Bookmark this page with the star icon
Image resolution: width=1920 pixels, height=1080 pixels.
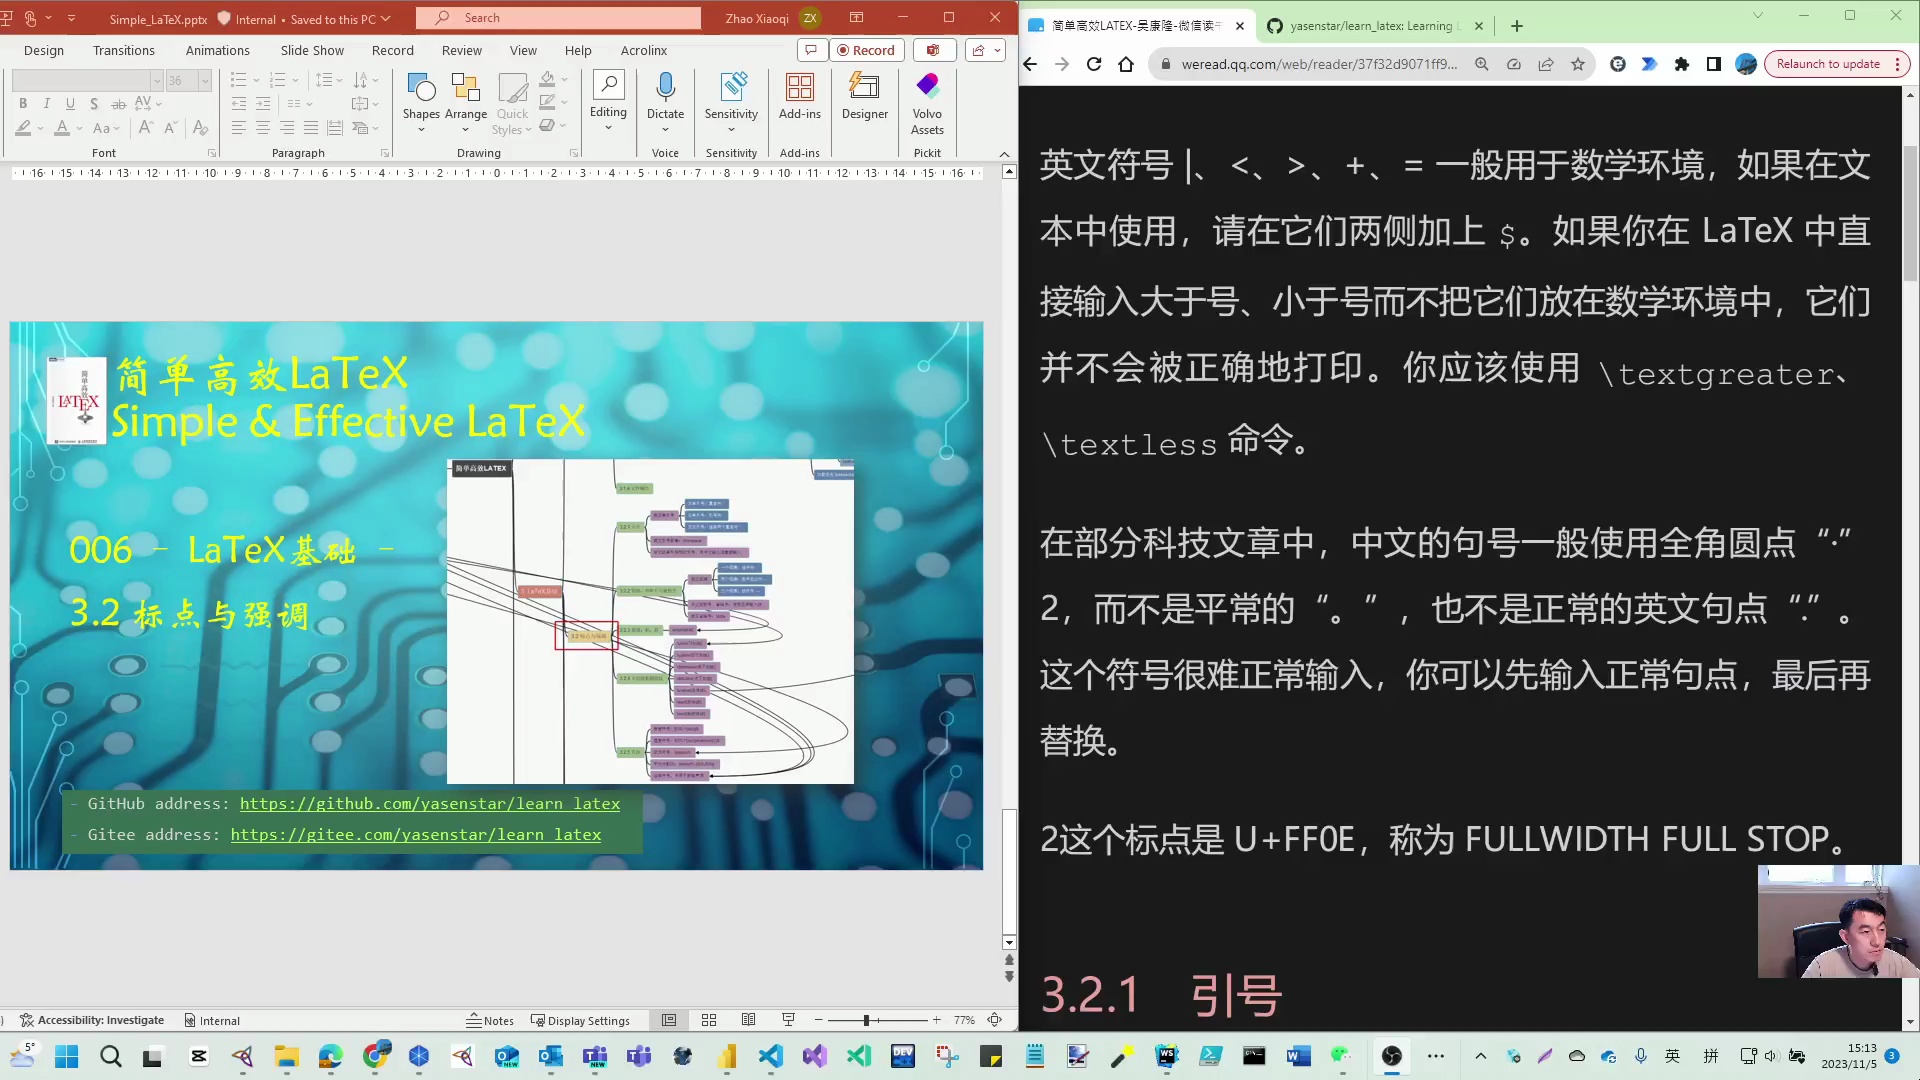coord(1578,64)
